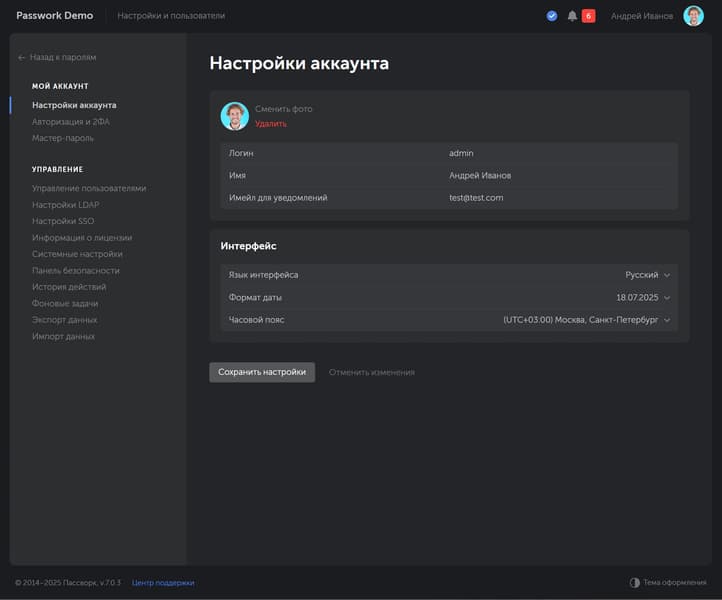Open Центр поддержки link in footer
Screen dimensions: 722x600
(x=163, y=583)
